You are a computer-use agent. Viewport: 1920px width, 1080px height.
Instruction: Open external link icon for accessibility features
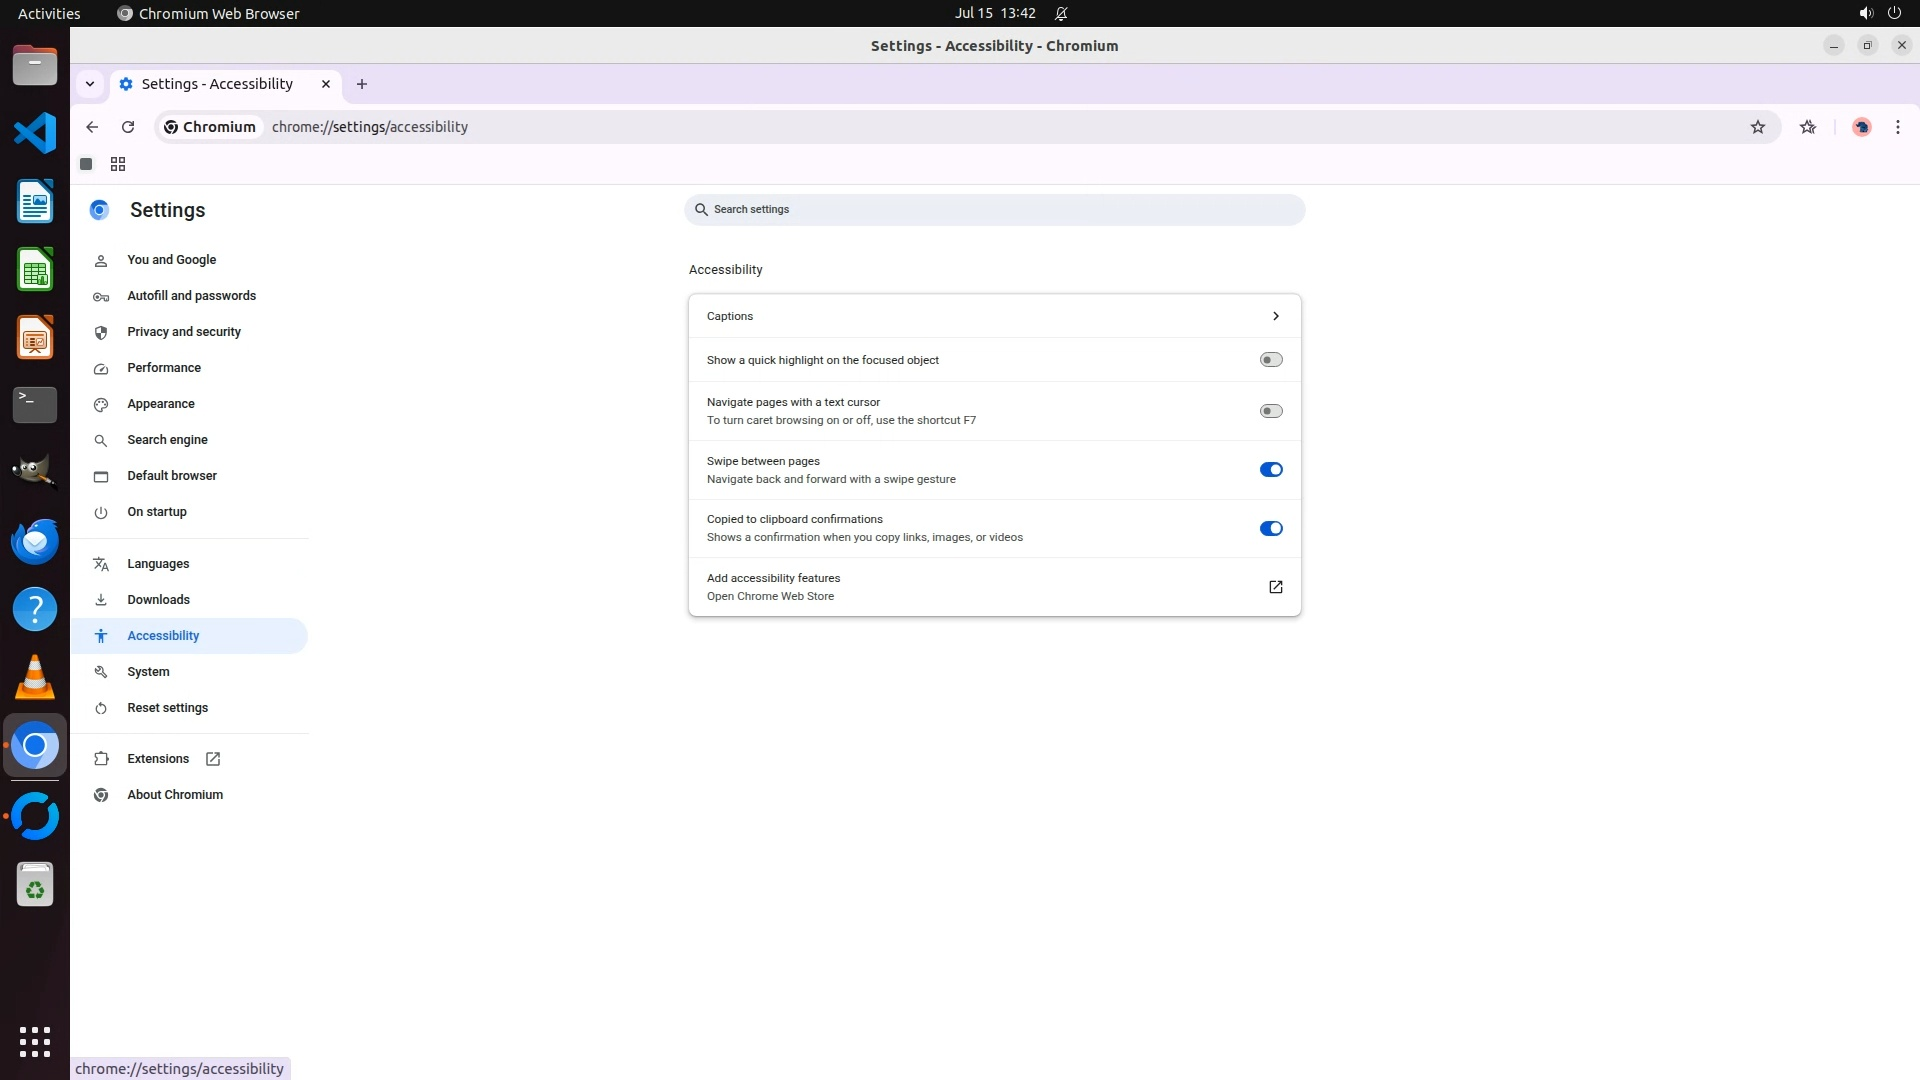tap(1275, 587)
